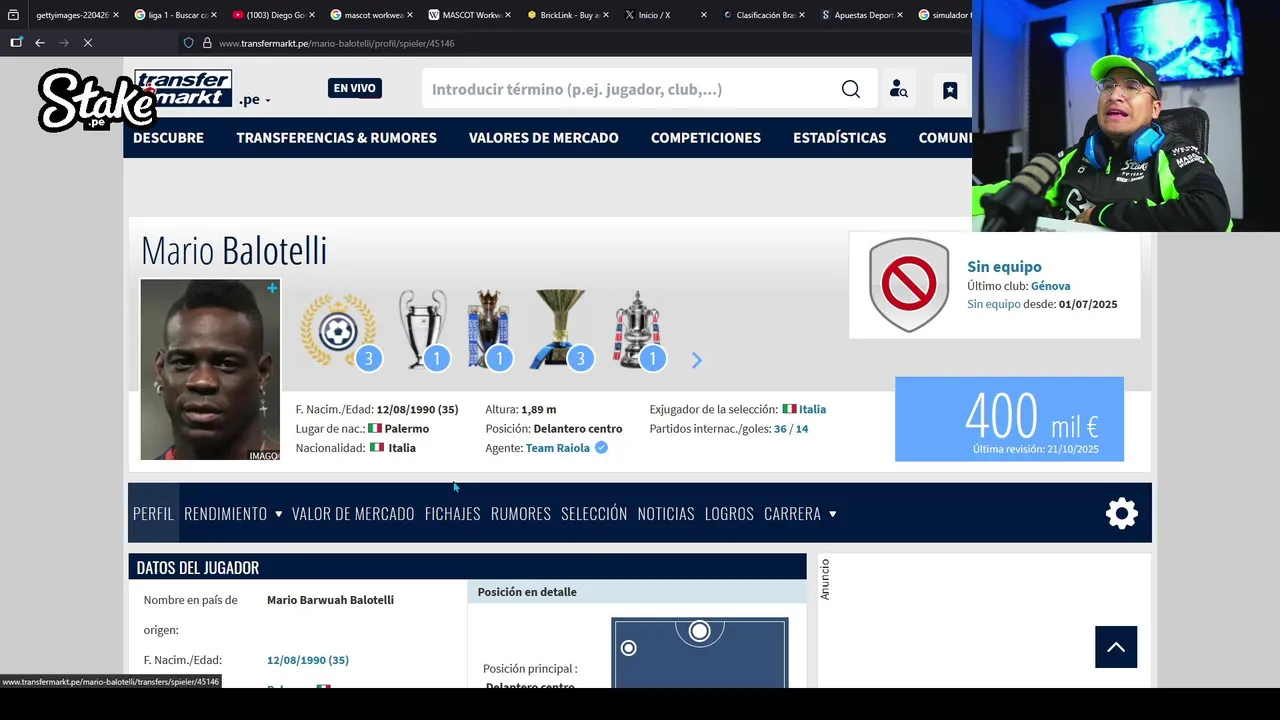Open the DESCUBRE menu
The width and height of the screenshot is (1280, 720).
coord(168,138)
